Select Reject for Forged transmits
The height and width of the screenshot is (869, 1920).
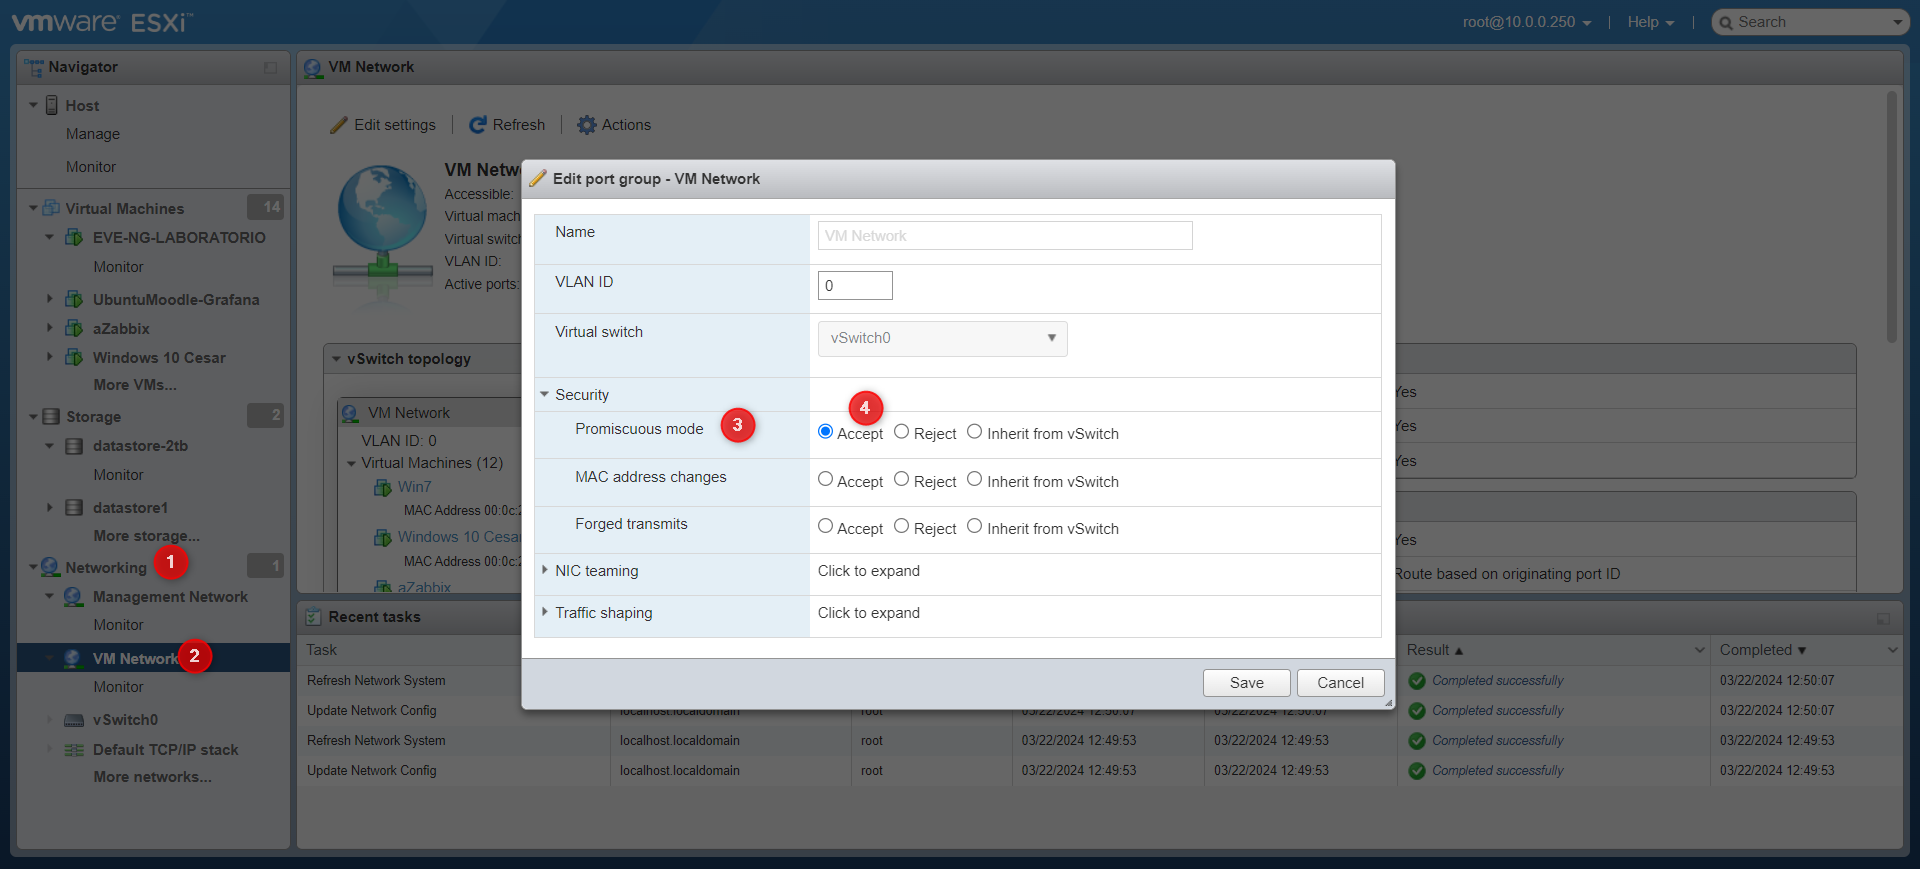[902, 526]
